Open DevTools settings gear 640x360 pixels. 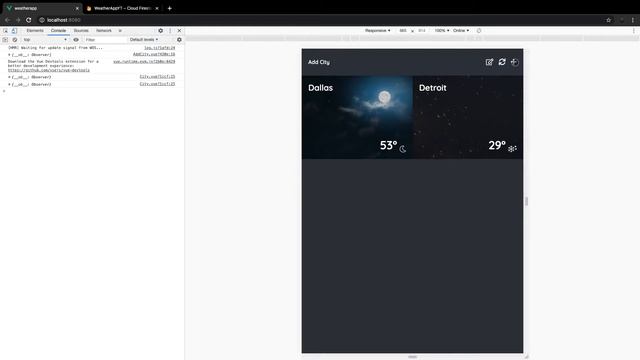160,31
